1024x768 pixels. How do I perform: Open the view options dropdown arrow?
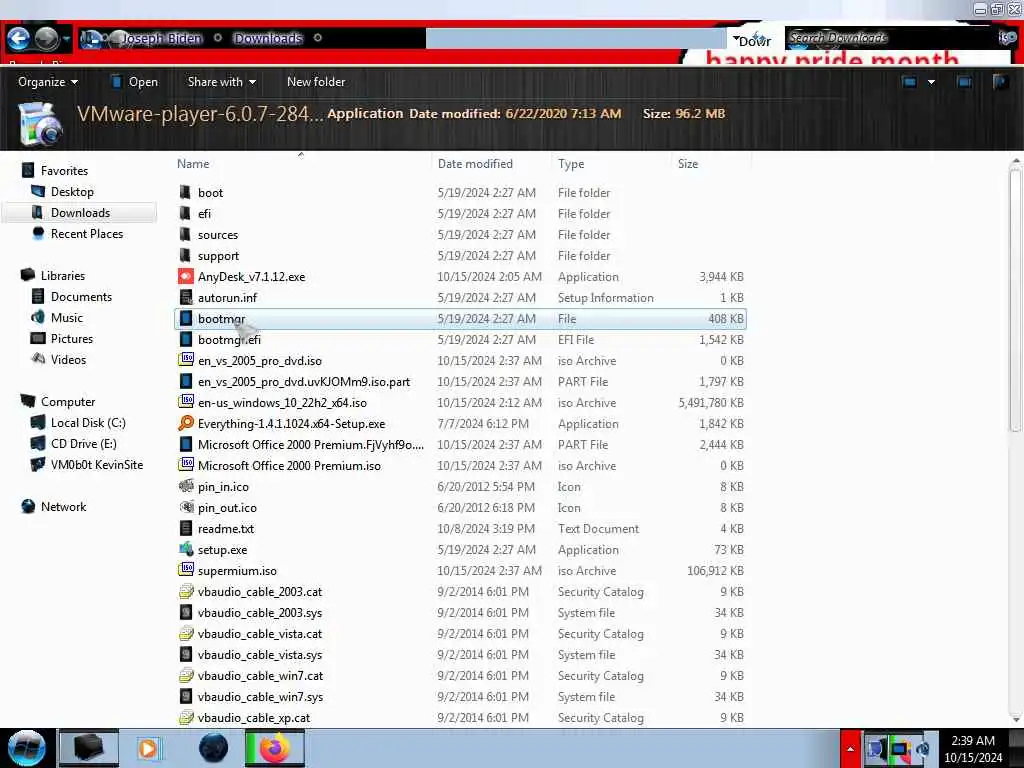click(x=931, y=82)
